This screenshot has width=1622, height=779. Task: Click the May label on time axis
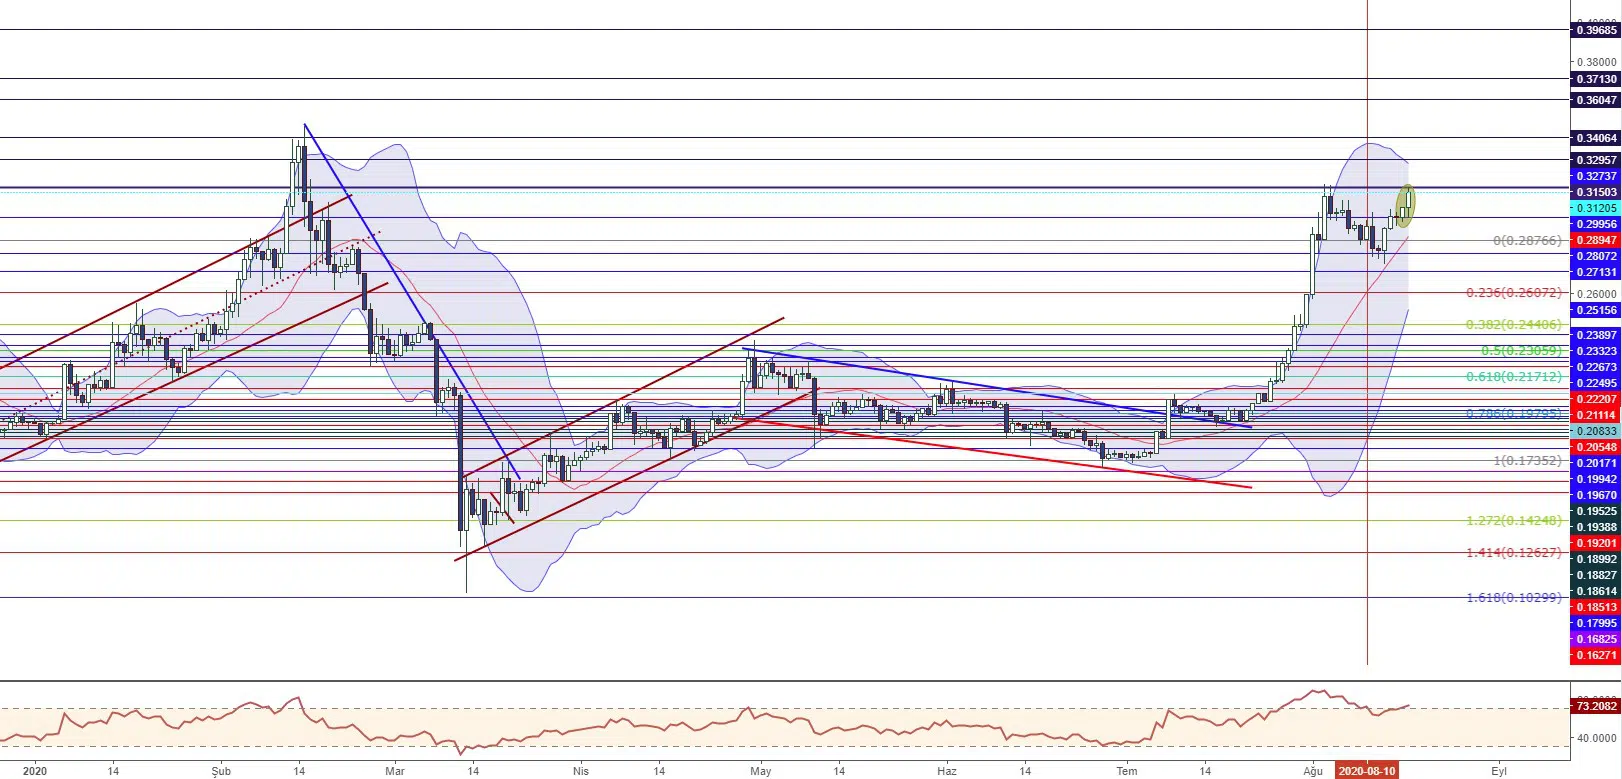click(x=761, y=771)
